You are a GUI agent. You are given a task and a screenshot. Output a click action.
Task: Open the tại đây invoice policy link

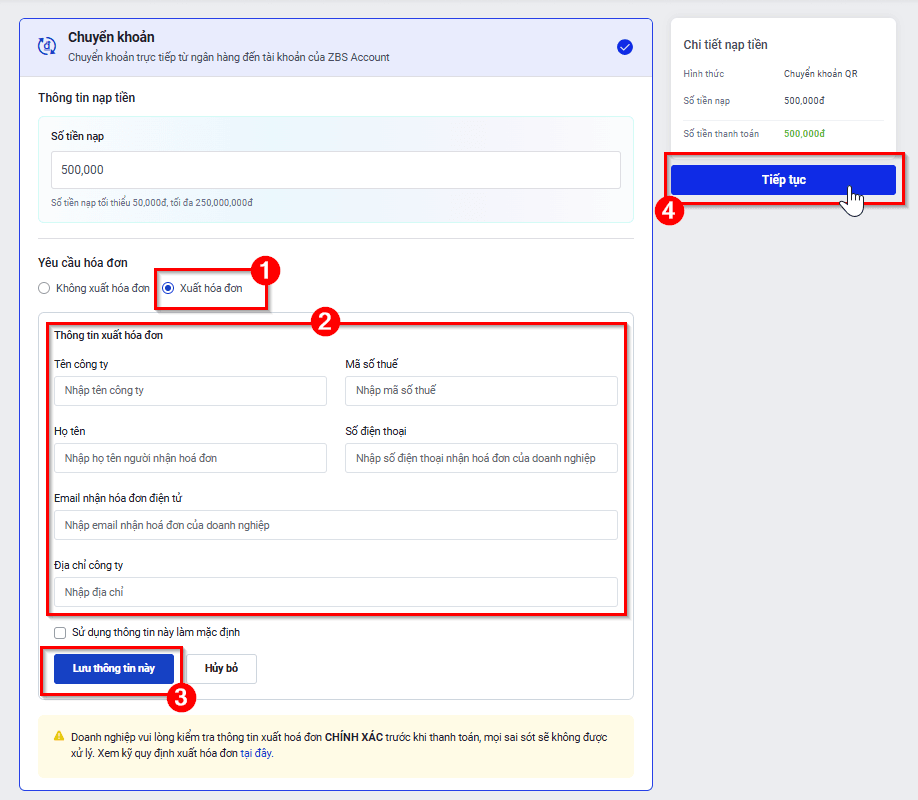(x=257, y=753)
